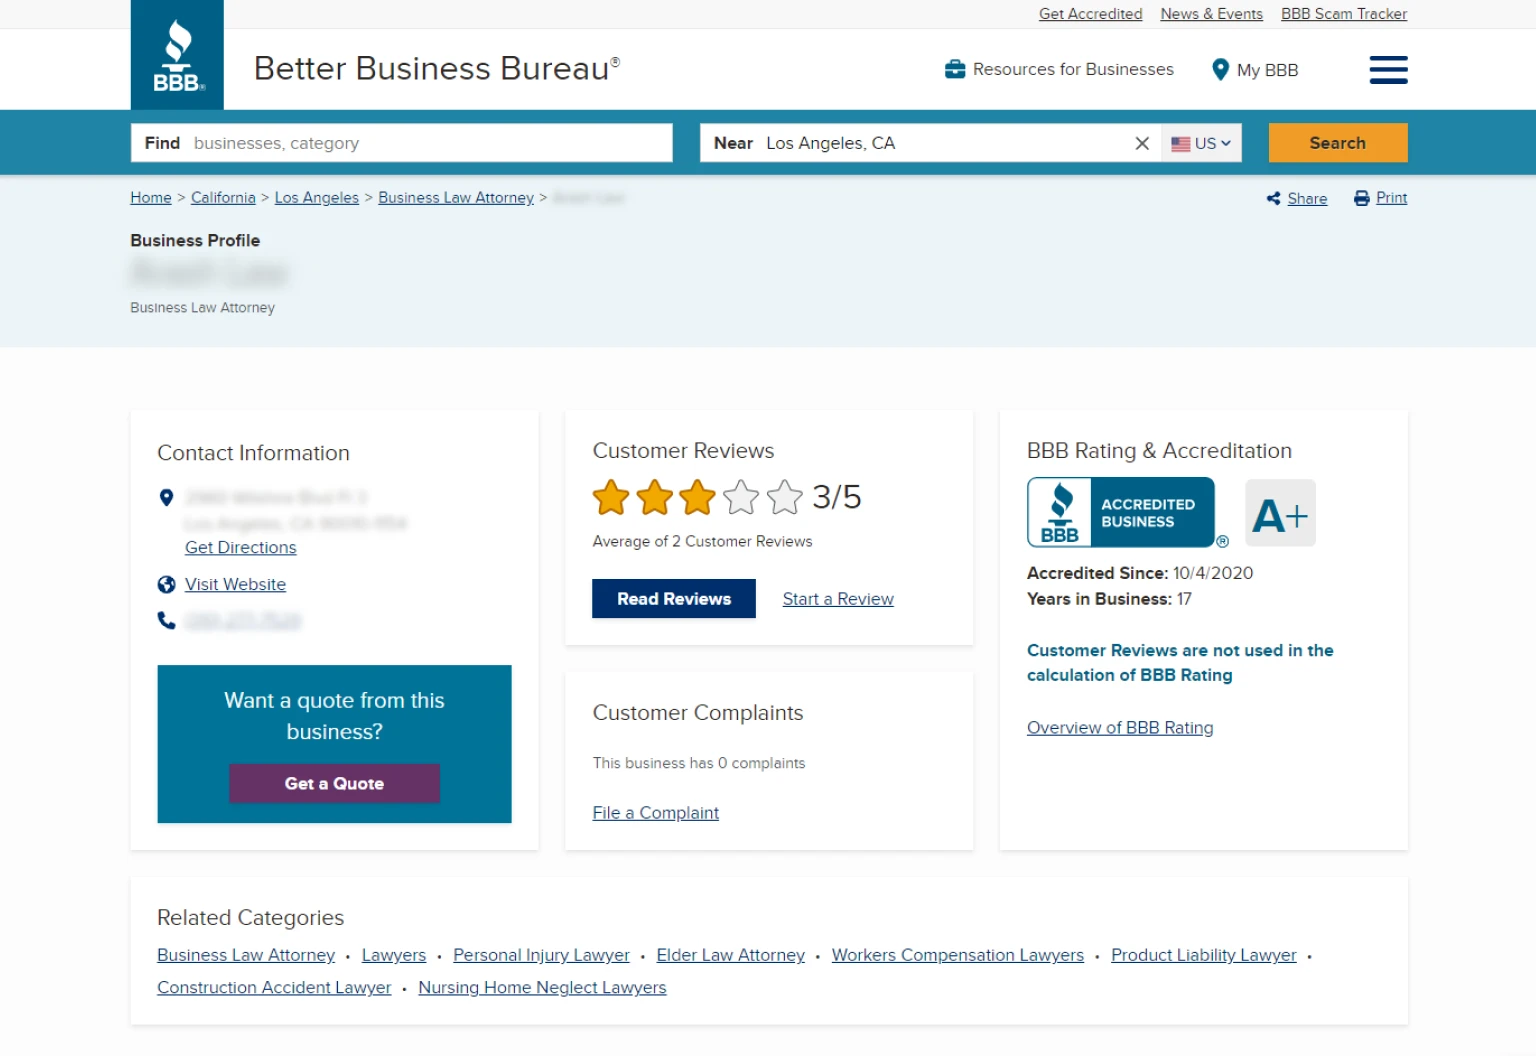The height and width of the screenshot is (1056, 1536).
Task: Open Elder Law Attorney category
Action: point(730,956)
